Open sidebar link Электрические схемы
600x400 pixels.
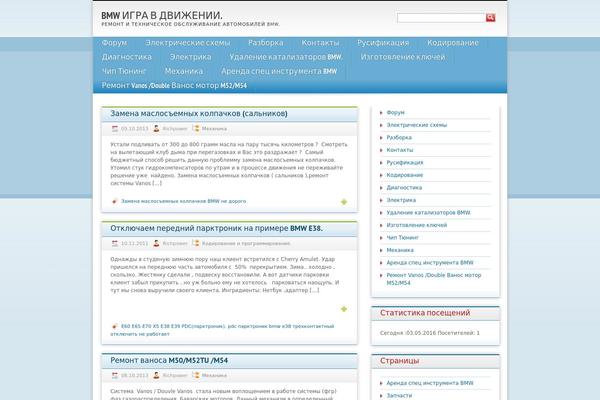pos(417,125)
